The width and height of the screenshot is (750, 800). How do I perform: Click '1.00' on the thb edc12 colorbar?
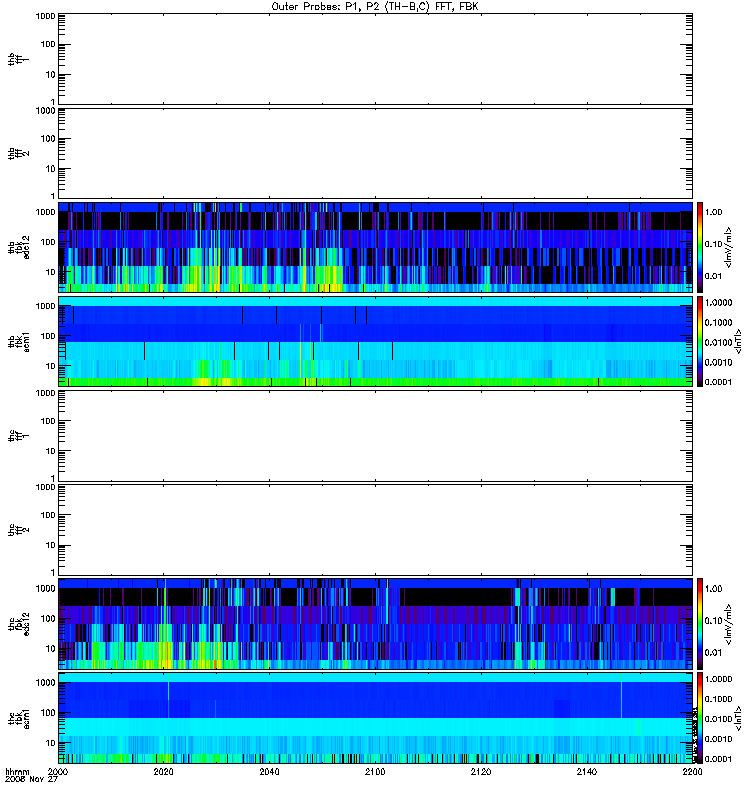click(x=713, y=212)
